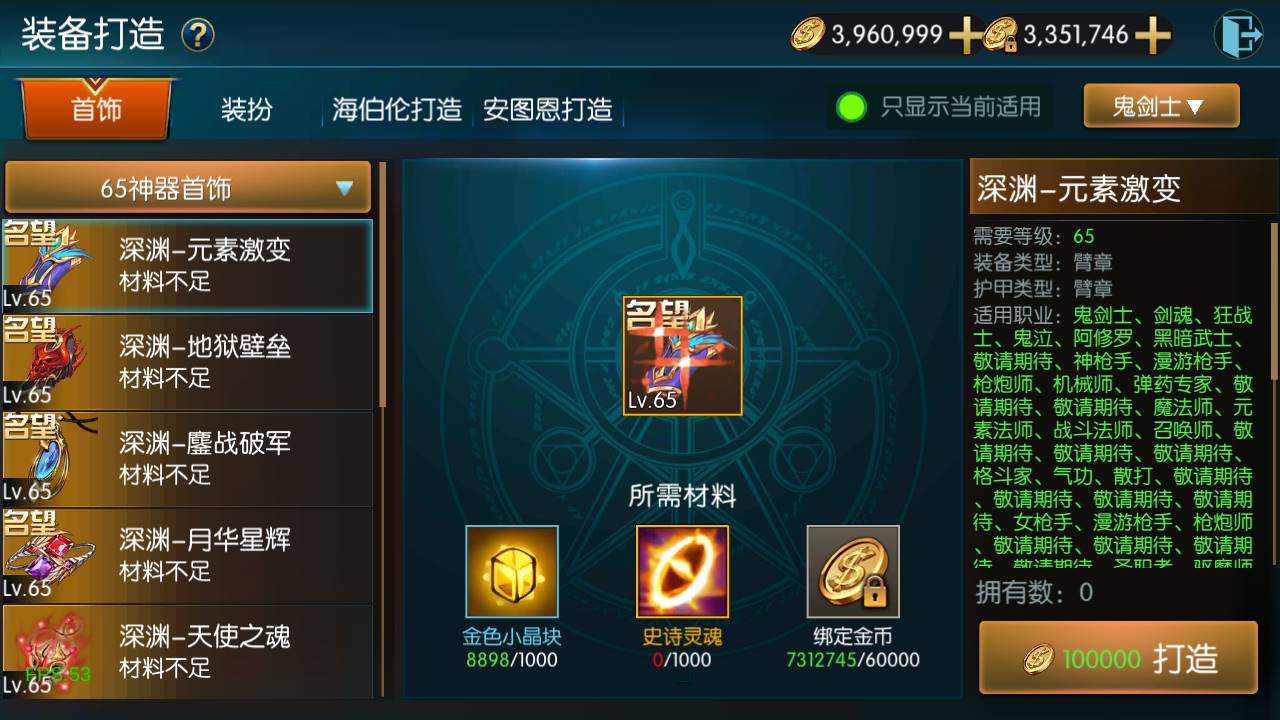The width and height of the screenshot is (1280, 720).
Task: Open the 鬼剑士 class dropdown
Action: pyautogui.click(x=1161, y=106)
